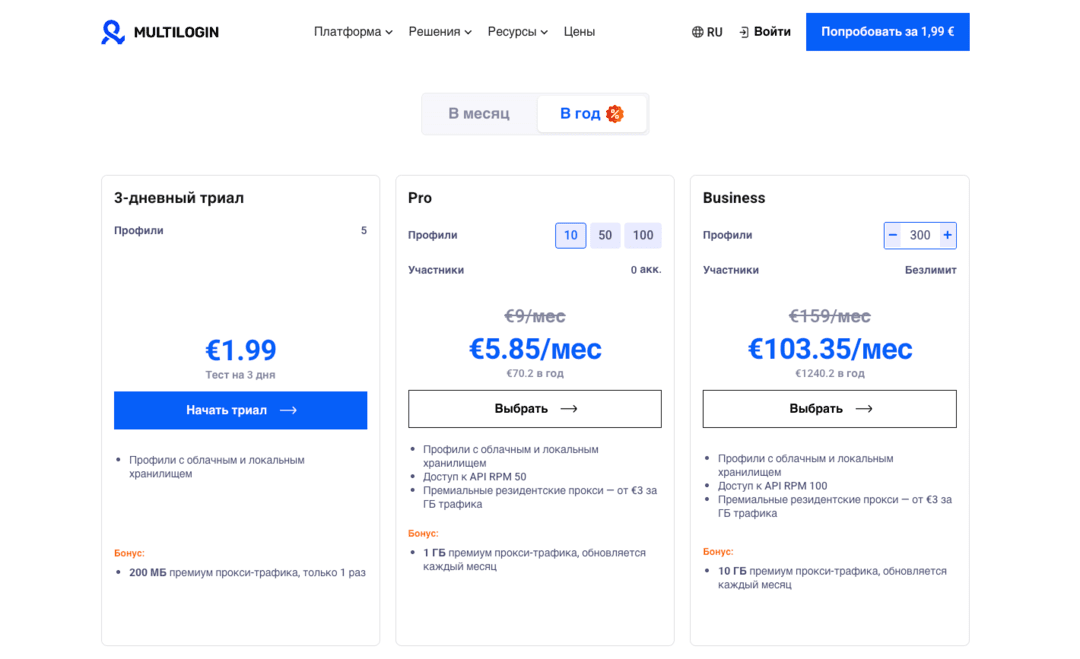Click the minus icon for Business profiles
1080x659 pixels.
(x=893, y=236)
